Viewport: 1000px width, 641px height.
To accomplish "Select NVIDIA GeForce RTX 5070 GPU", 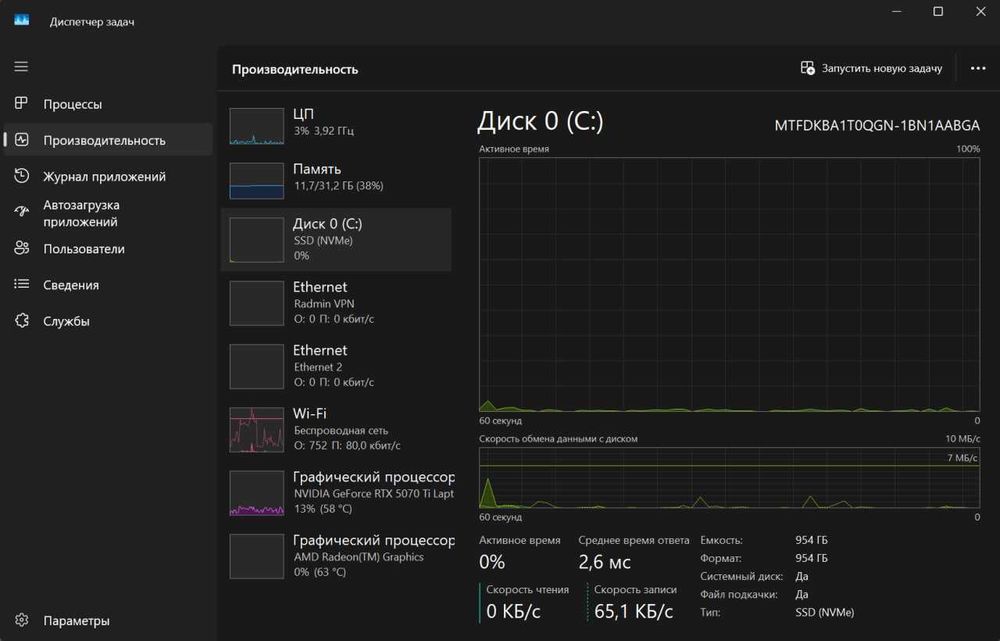I will pos(336,492).
